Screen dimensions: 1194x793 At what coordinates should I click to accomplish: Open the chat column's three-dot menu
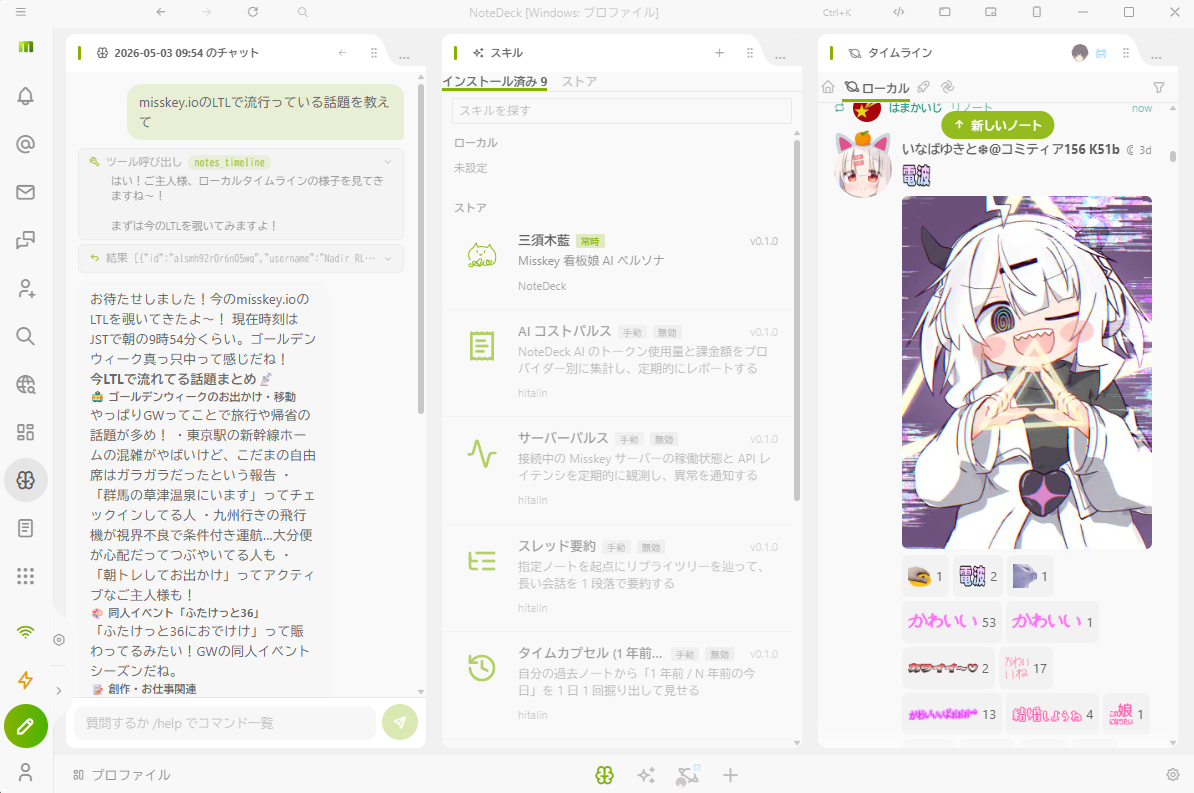(x=404, y=56)
